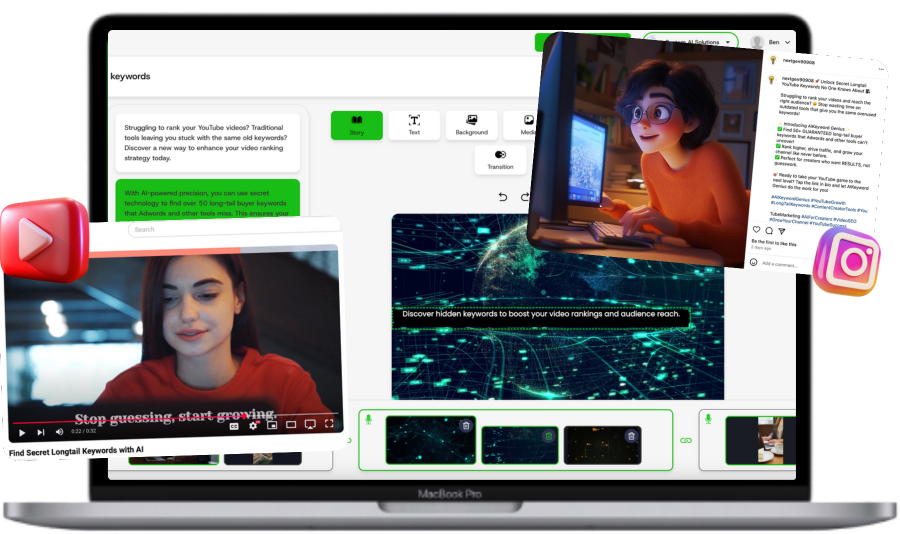Delete the first teal network clip

point(466,425)
